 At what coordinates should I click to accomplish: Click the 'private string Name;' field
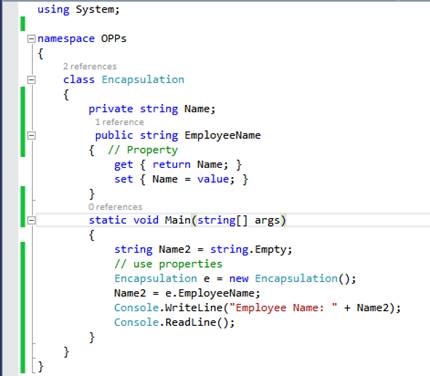point(152,109)
